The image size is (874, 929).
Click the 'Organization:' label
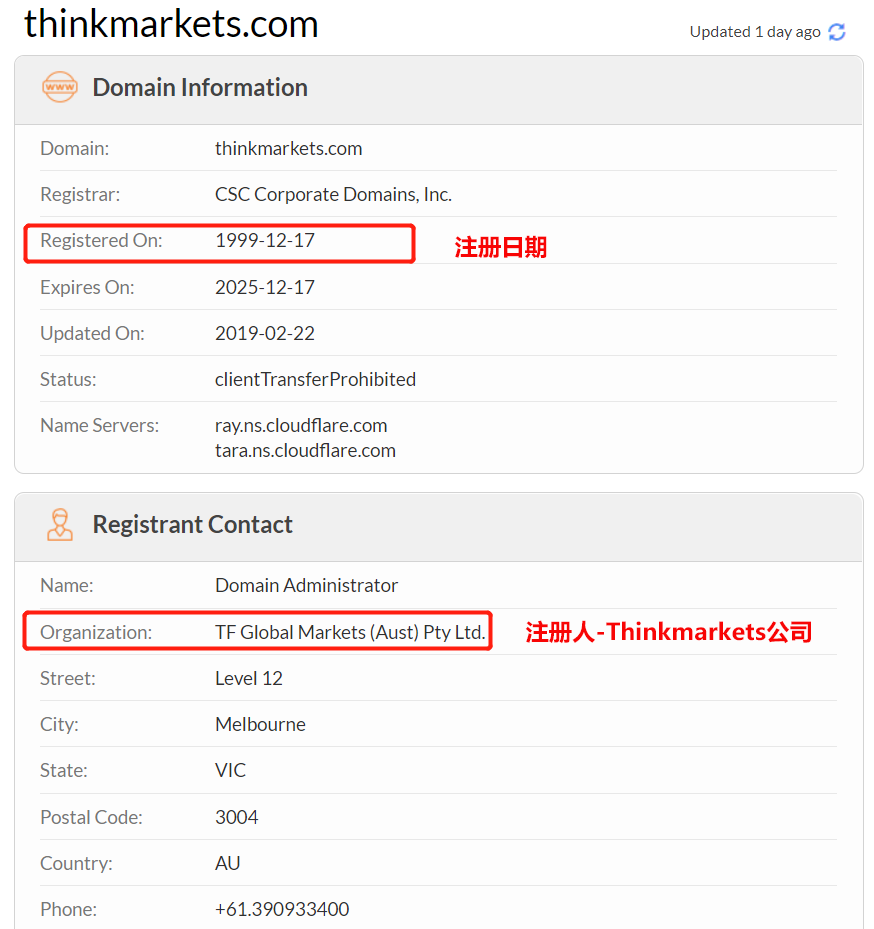point(96,632)
